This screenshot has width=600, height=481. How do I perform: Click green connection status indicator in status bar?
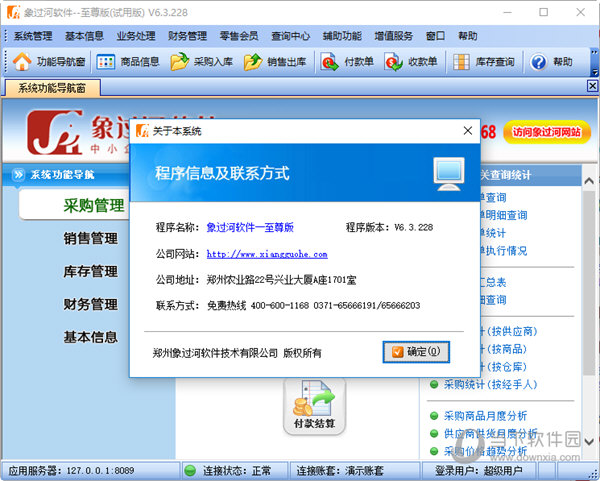[x=190, y=470]
